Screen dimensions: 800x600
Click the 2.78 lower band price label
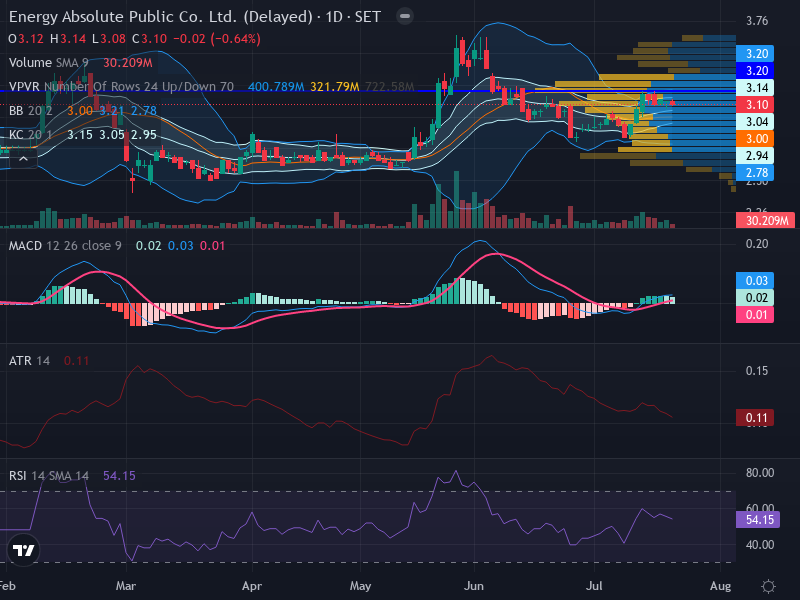[755, 172]
